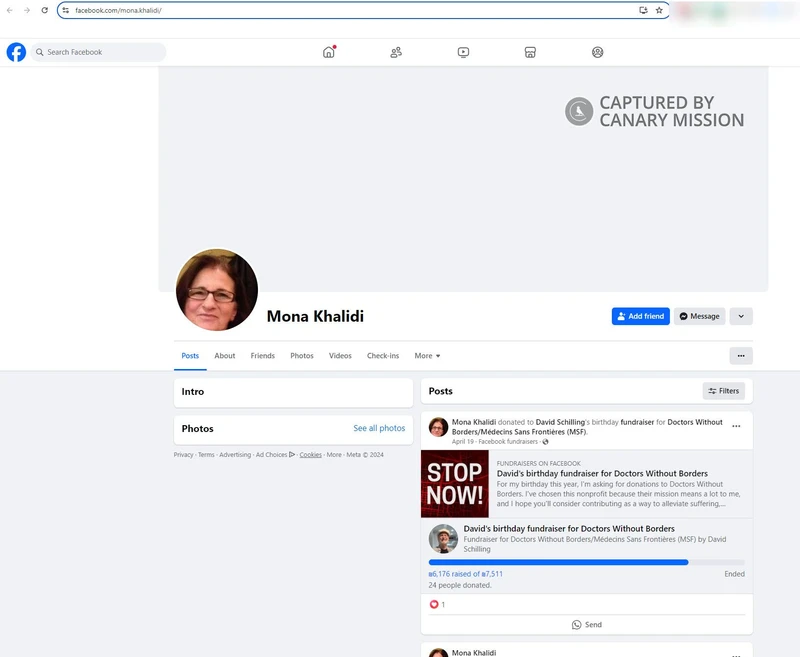This screenshot has width=800, height=657.
Task: Expand the Ad Choices disclosure arrow
Action: pos(291,454)
